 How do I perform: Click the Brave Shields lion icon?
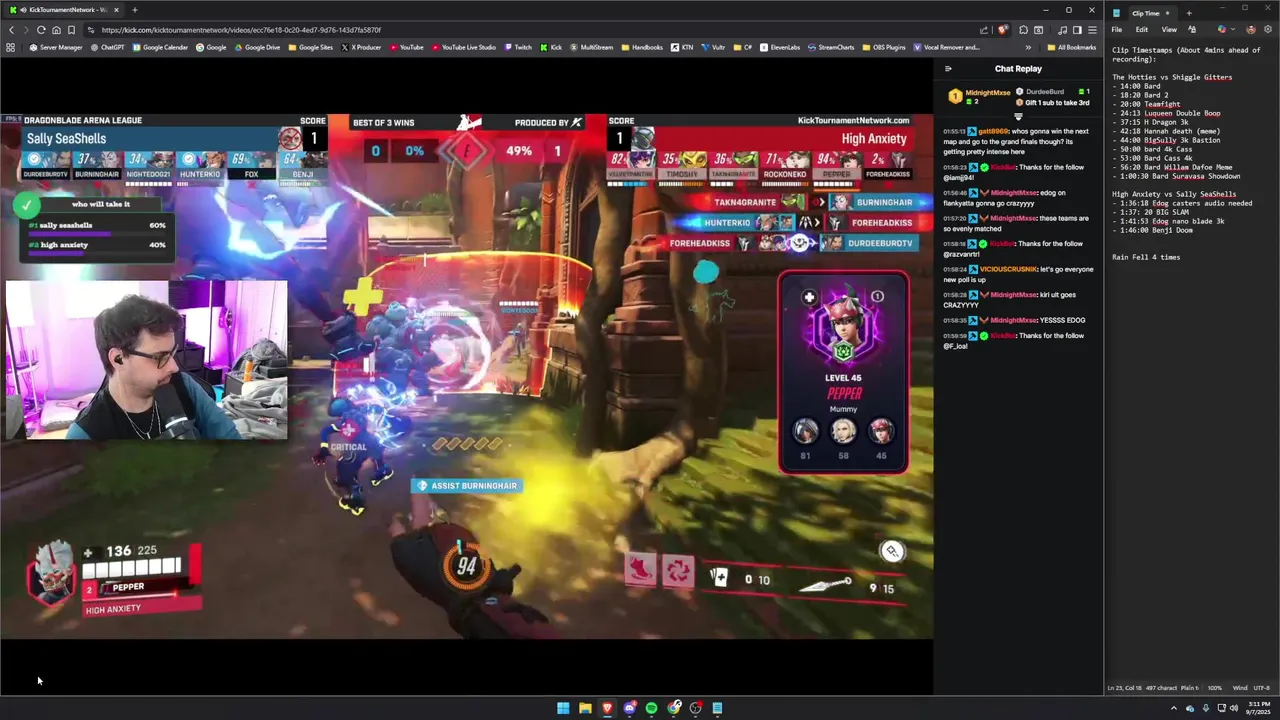point(1002,30)
